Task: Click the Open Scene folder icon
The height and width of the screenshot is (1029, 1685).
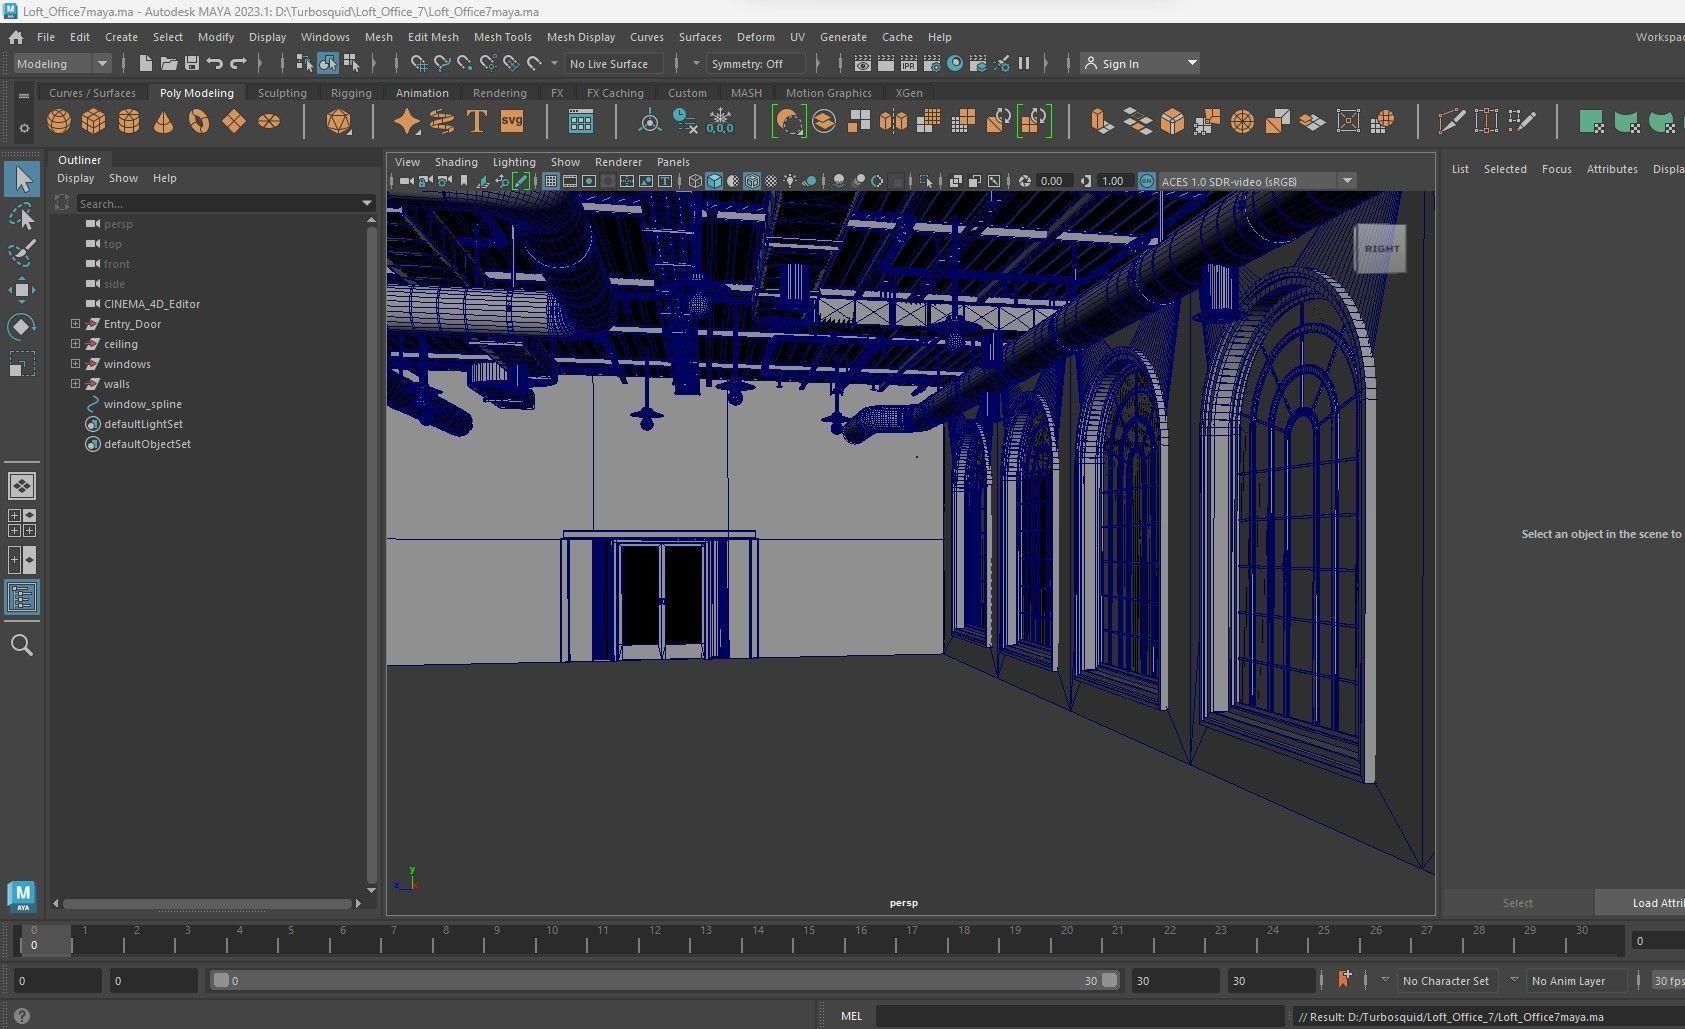Action: pos(169,63)
